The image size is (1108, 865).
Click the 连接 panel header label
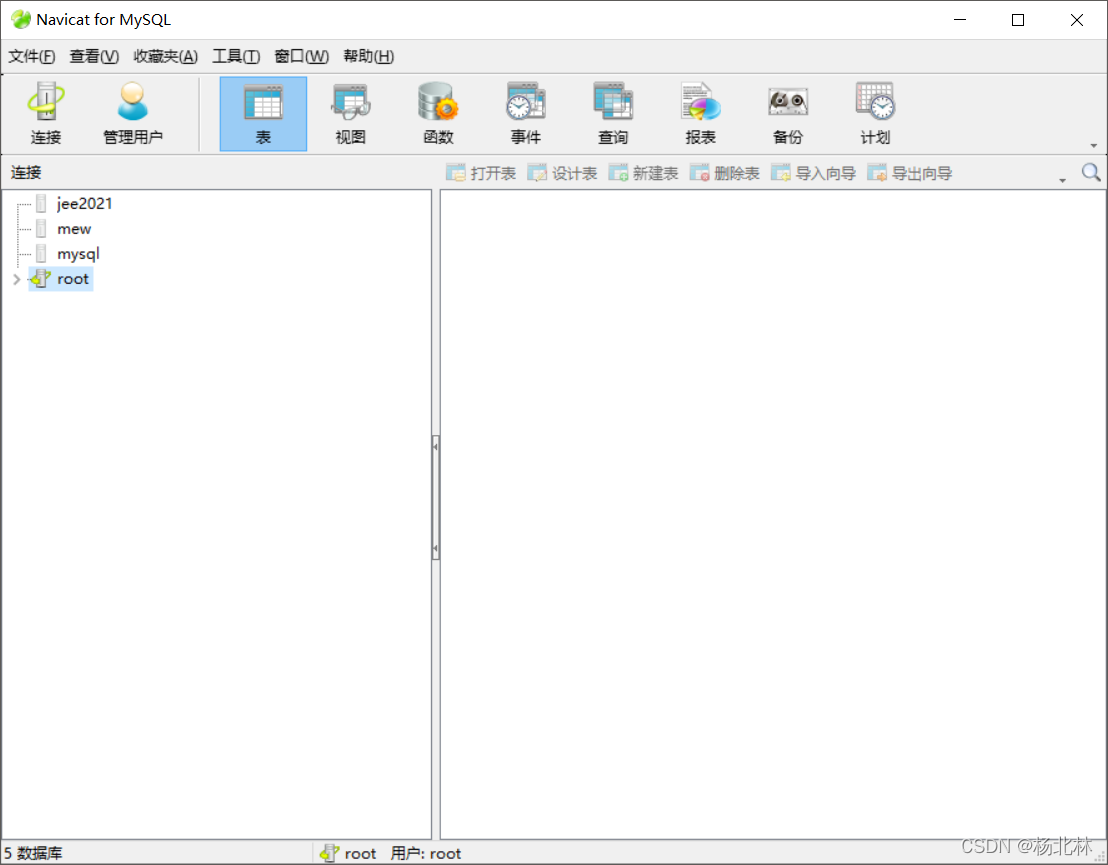(26, 172)
